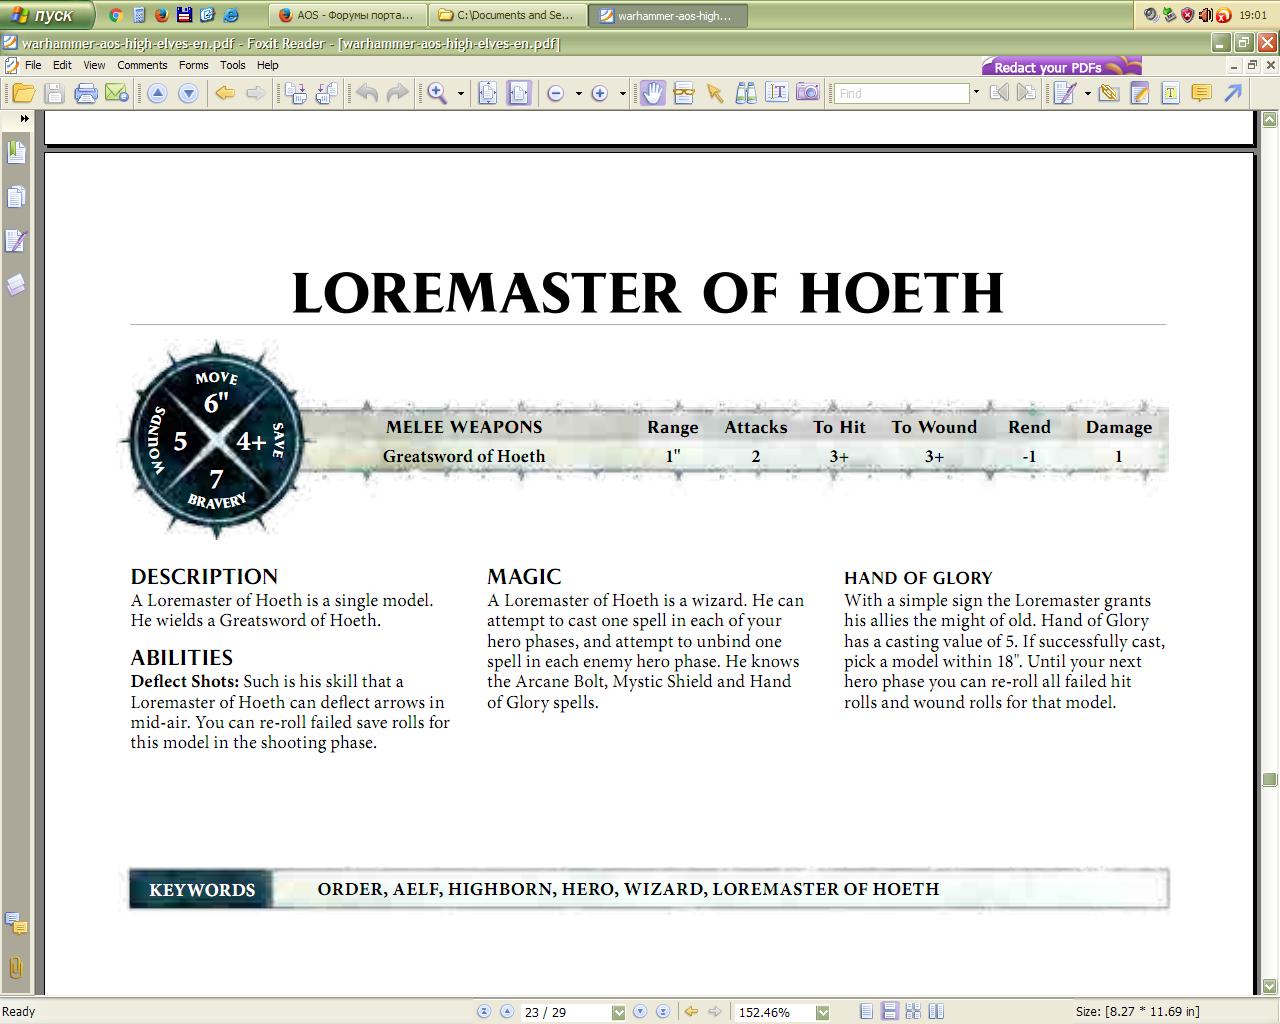The width and height of the screenshot is (1280, 1024).
Task: Open the zoom percentage dropdown
Action: coord(822,1012)
